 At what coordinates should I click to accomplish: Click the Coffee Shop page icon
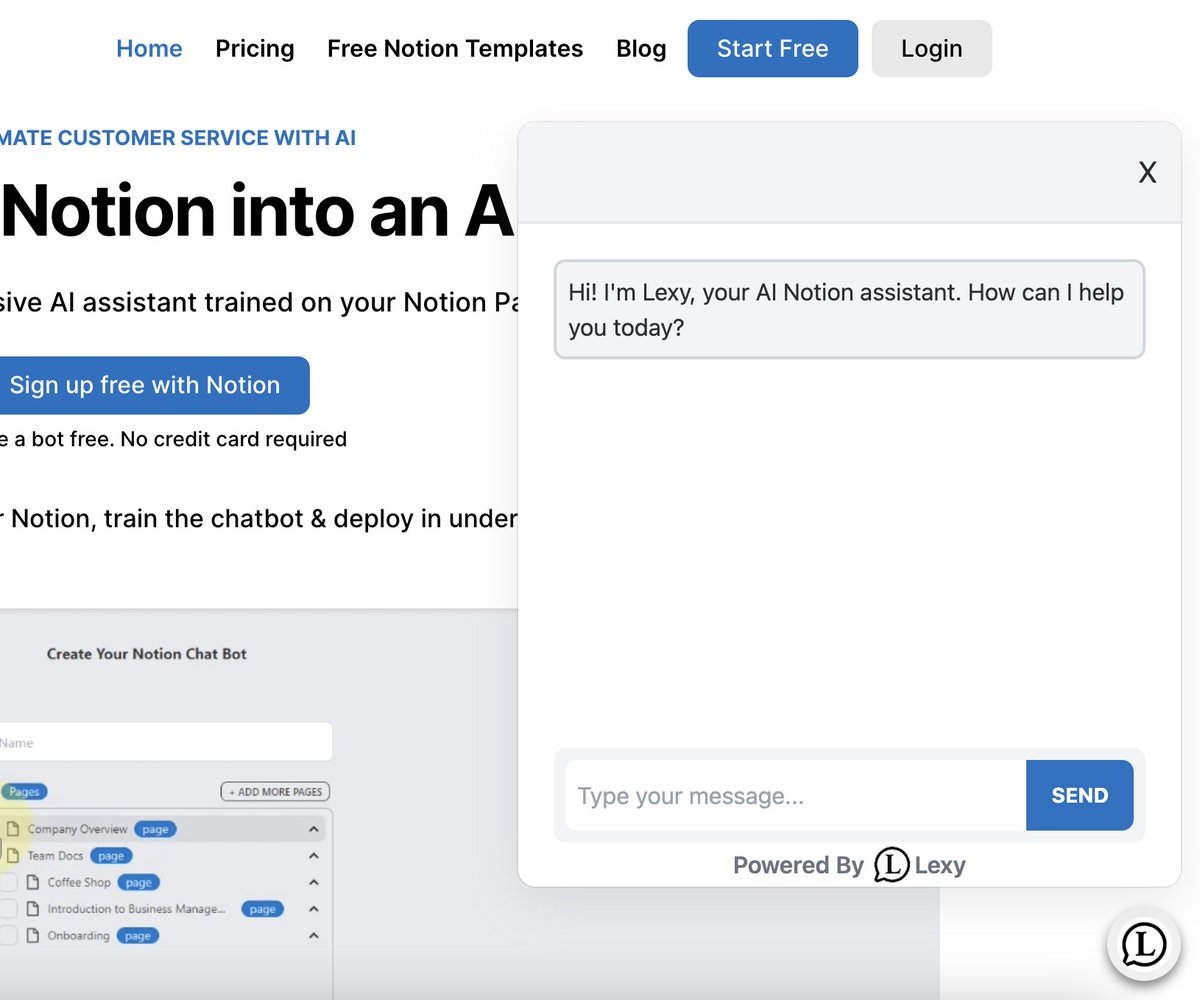pyautogui.click(x=33, y=883)
